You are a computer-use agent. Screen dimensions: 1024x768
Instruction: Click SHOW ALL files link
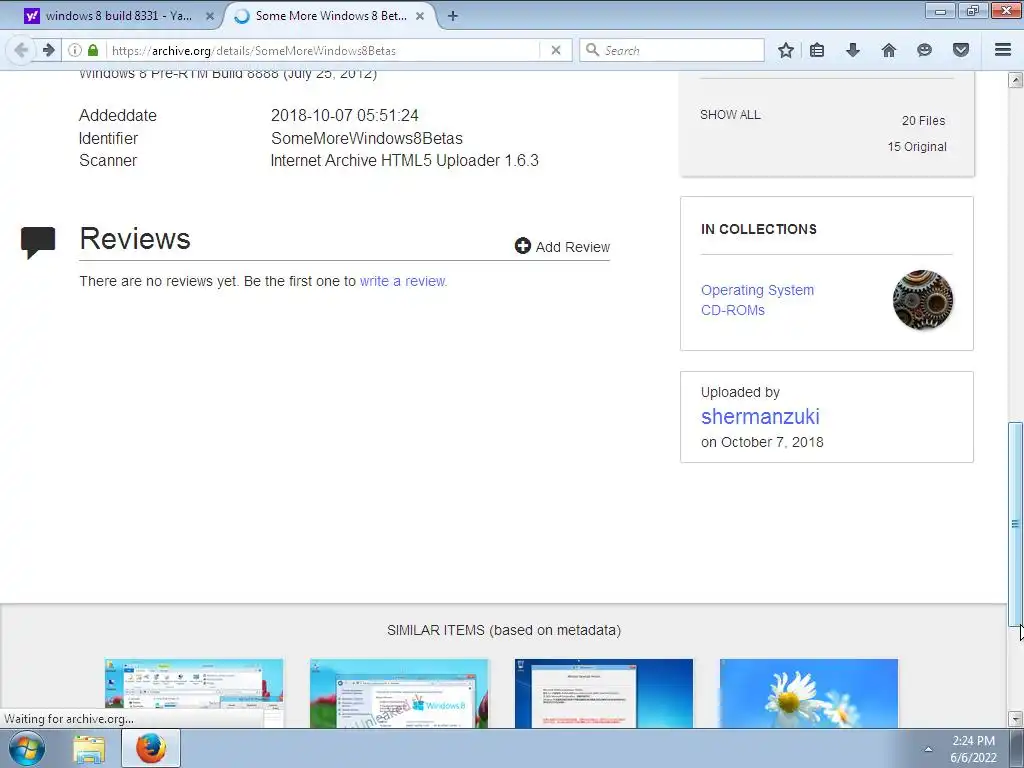point(730,115)
